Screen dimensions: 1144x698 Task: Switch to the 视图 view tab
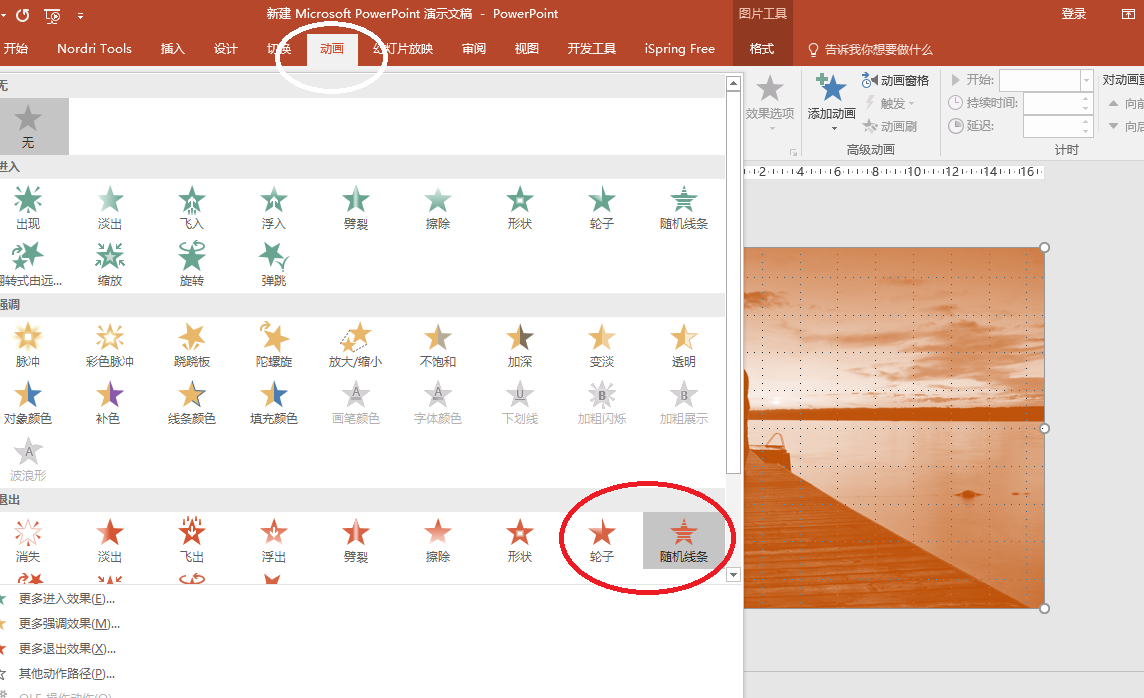click(527, 49)
